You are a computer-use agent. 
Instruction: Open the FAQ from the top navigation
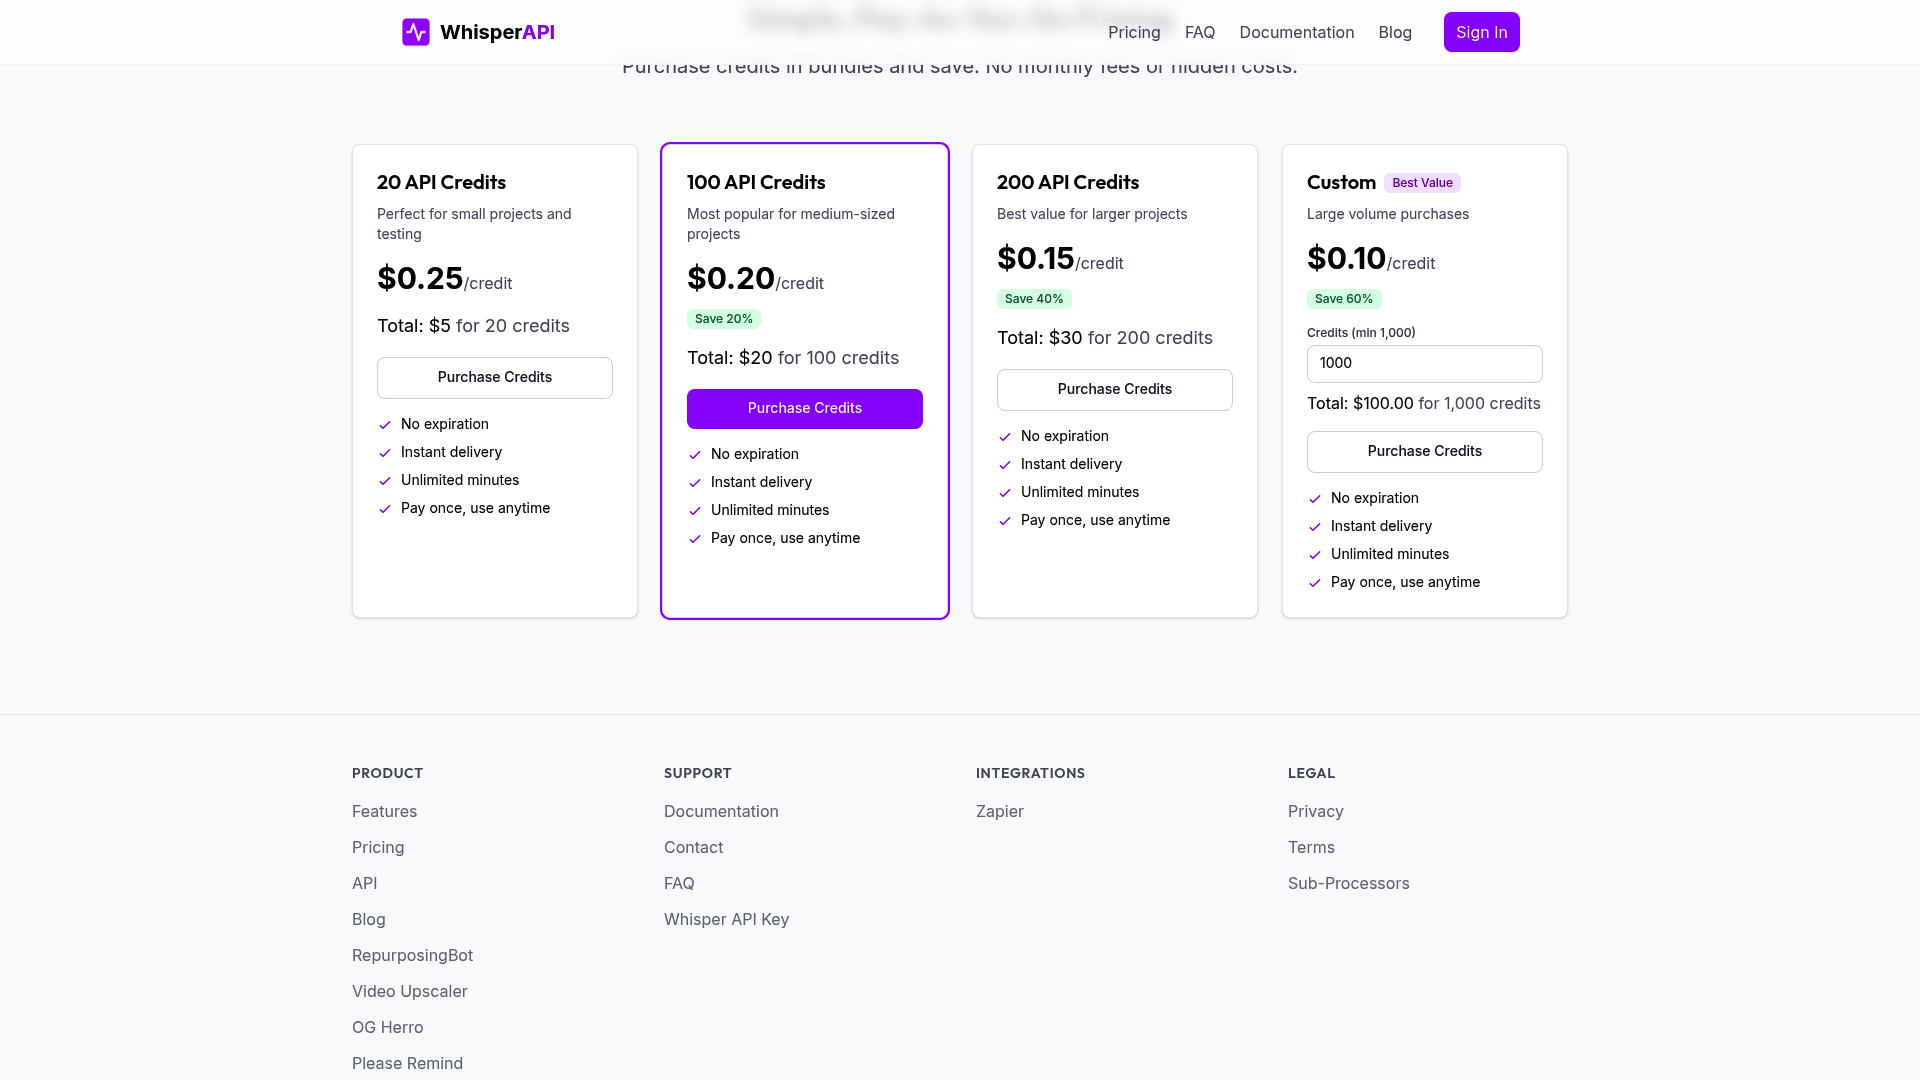(1199, 32)
